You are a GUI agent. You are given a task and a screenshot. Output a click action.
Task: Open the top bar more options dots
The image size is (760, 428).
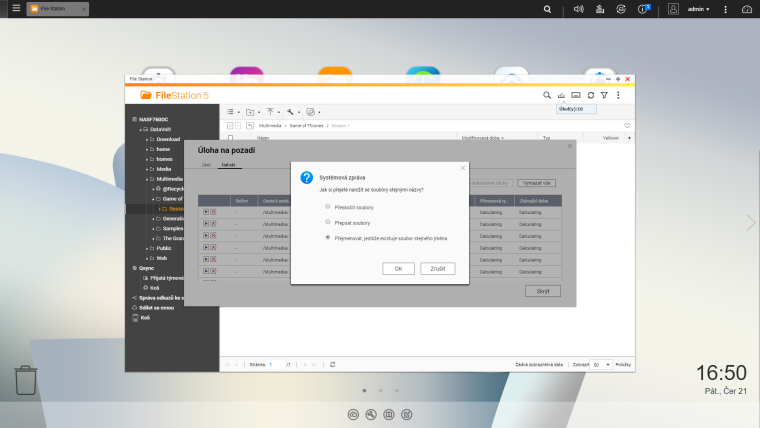[726, 9]
